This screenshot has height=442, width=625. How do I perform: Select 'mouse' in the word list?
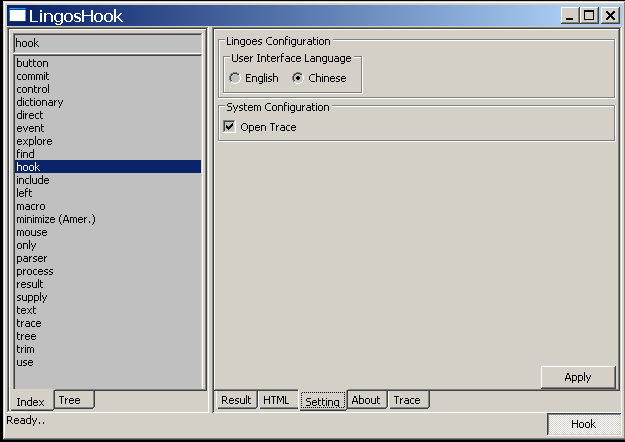(x=108, y=232)
